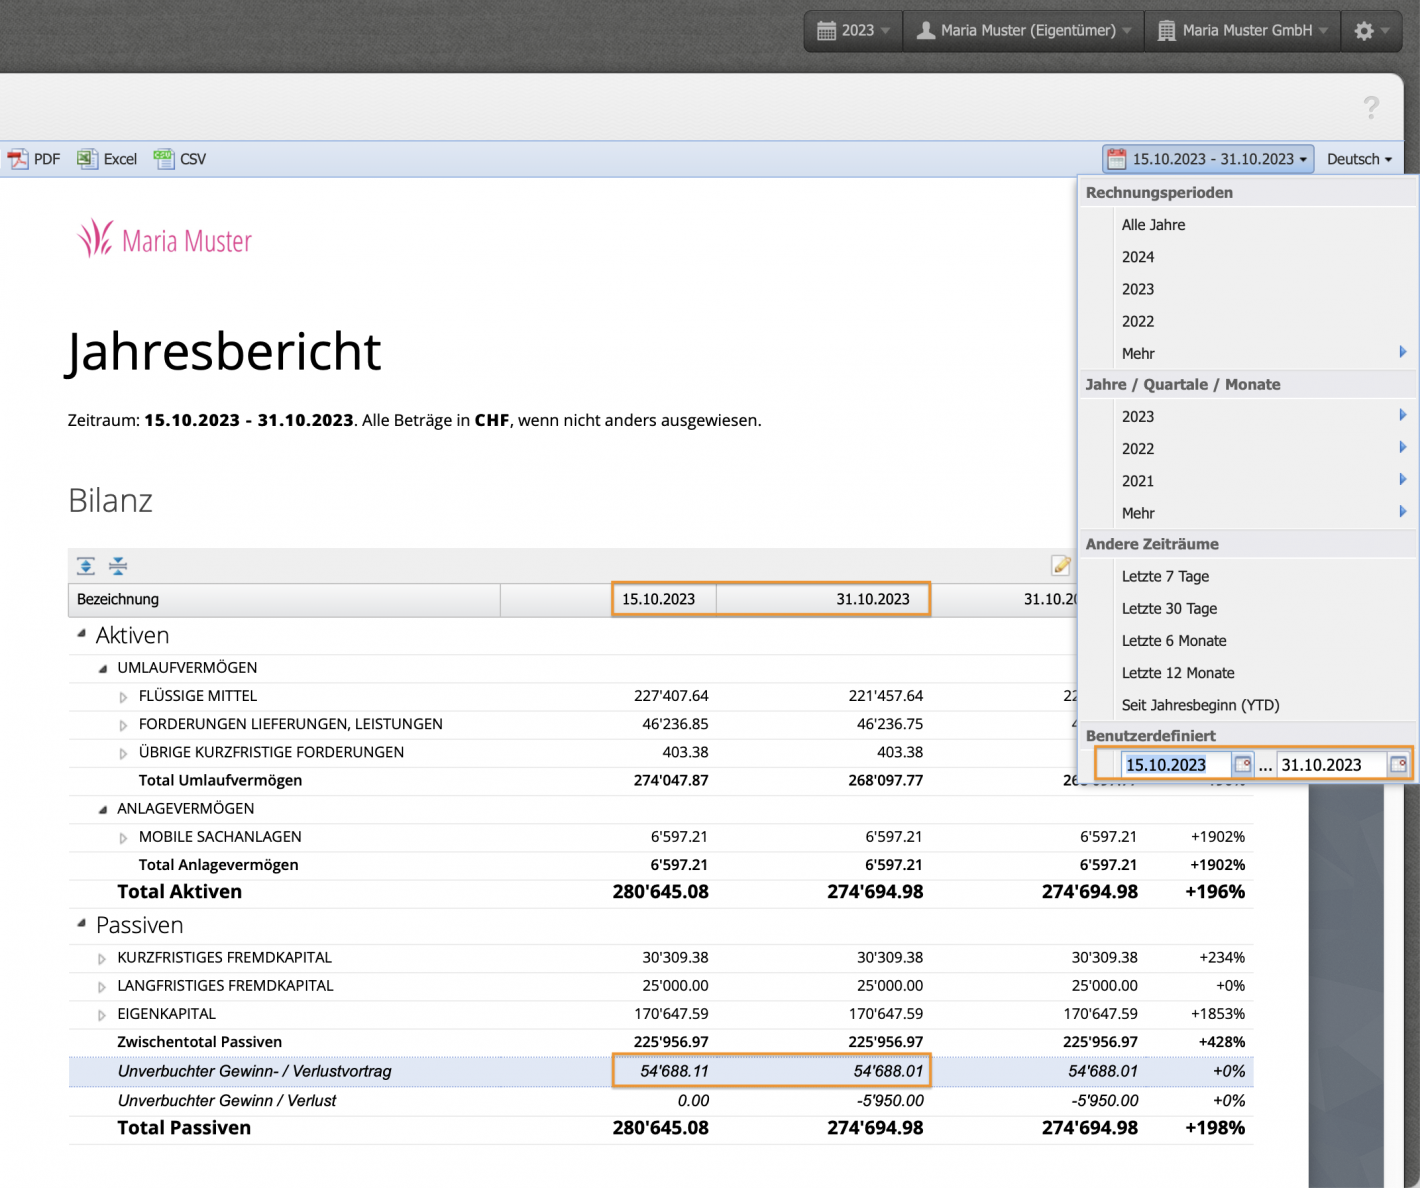Open the settings gear in the top bar

[1363, 30]
